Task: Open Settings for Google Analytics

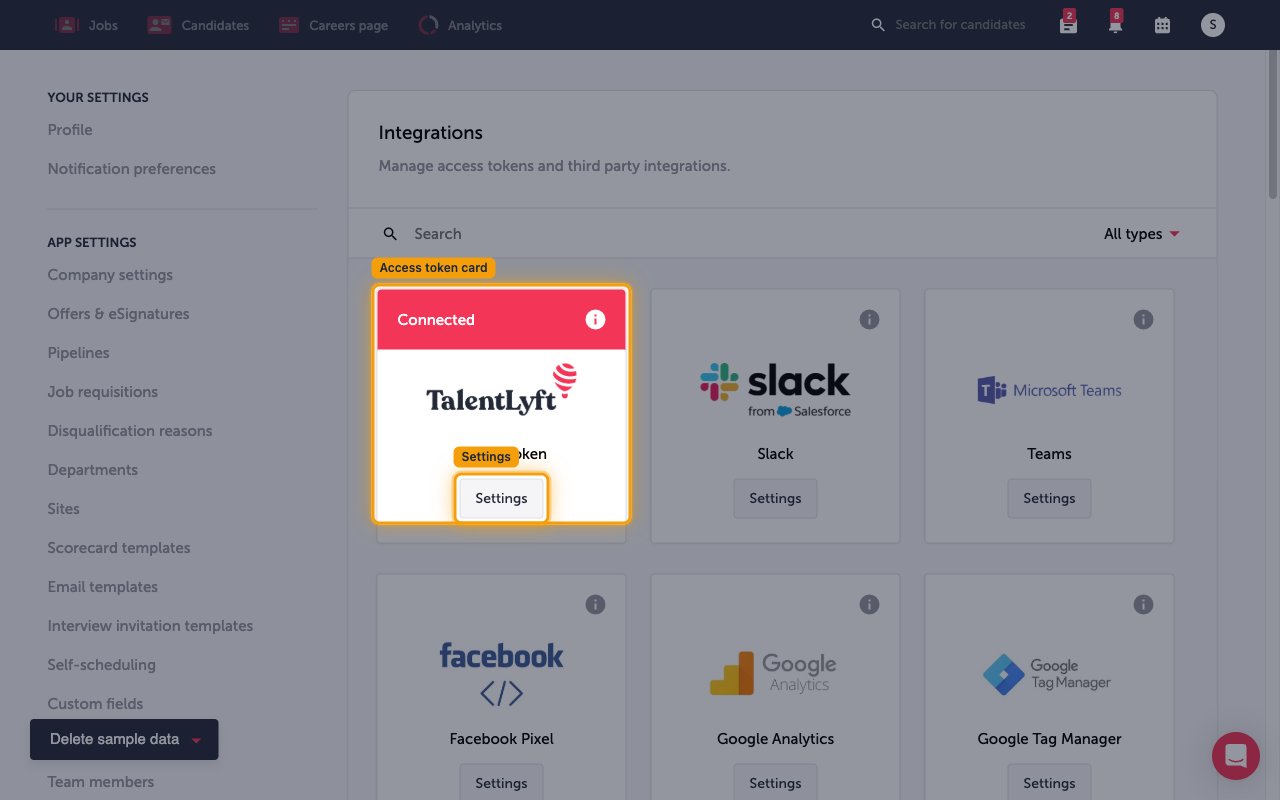Action: [775, 783]
